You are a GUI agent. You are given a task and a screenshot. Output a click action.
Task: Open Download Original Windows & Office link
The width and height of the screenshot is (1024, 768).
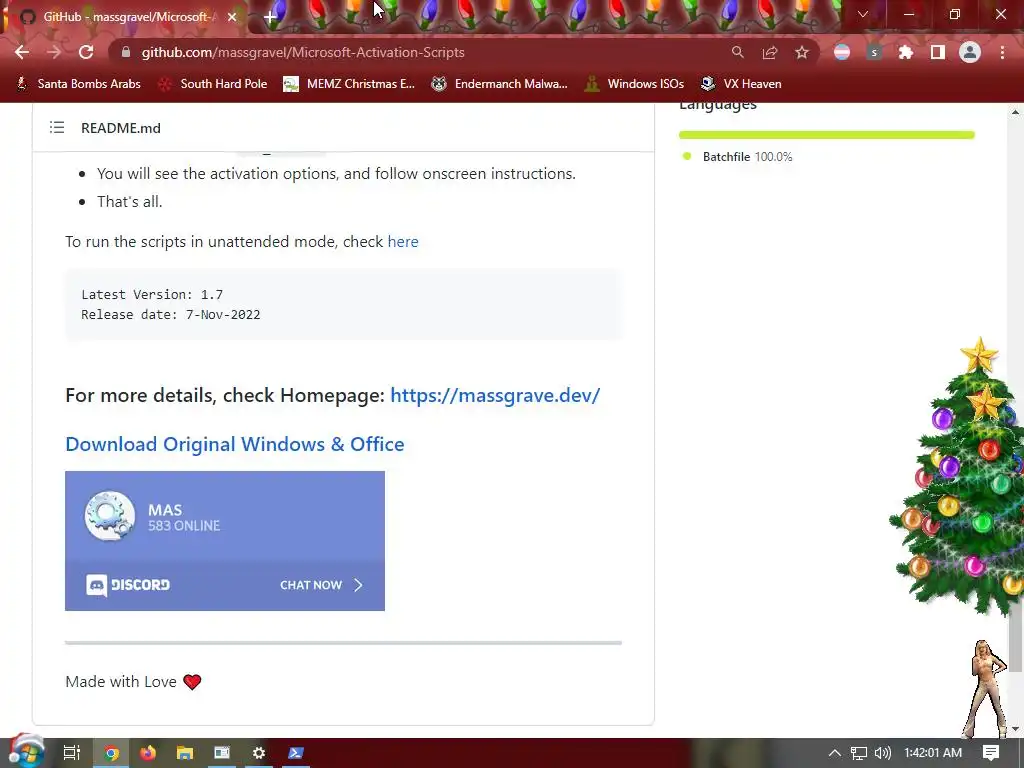coord(234,444)
